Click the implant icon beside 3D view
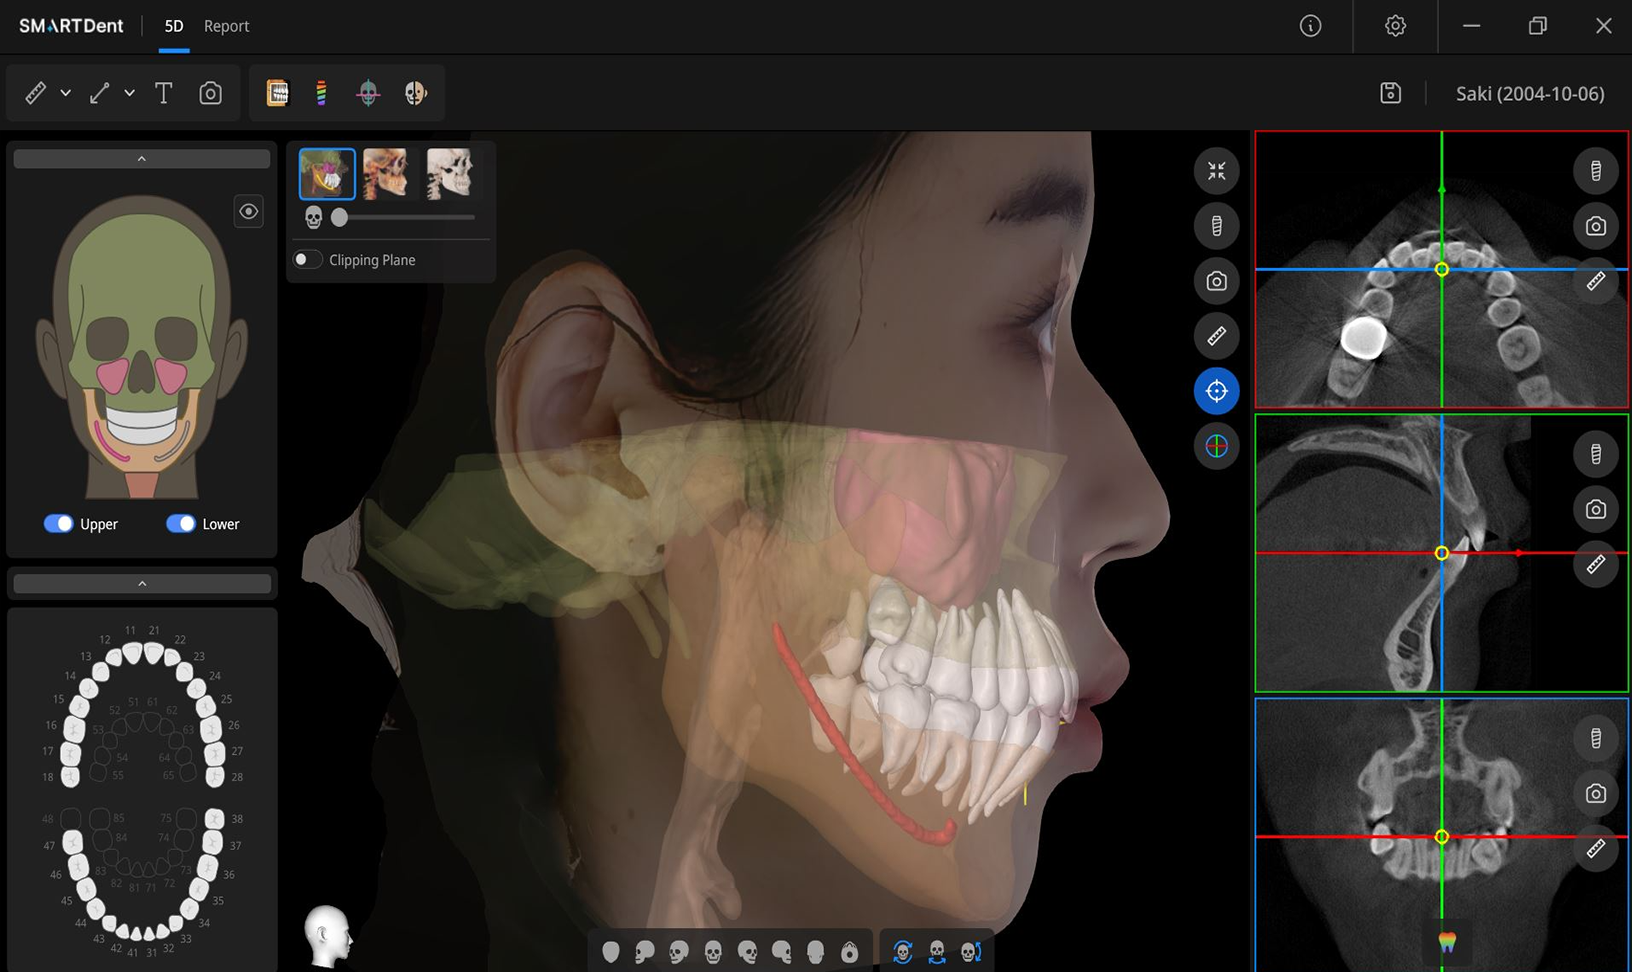Screen dimensions: 1632x972 [x=1216, y=226]
